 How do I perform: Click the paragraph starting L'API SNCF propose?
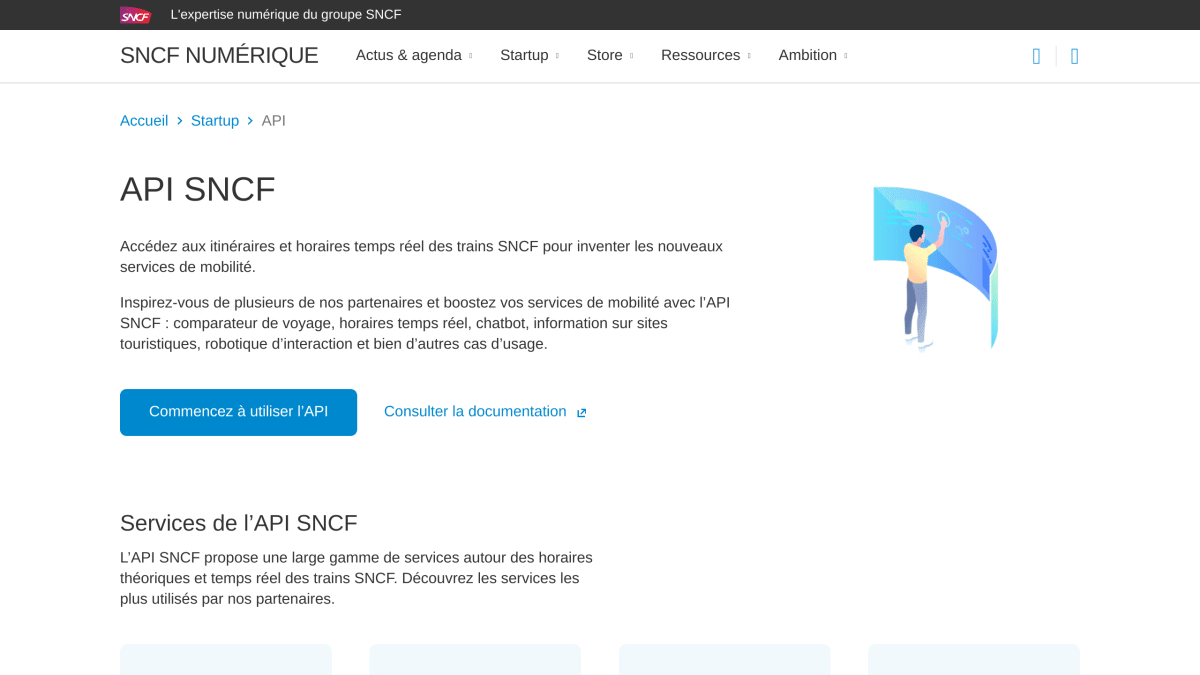356,579
